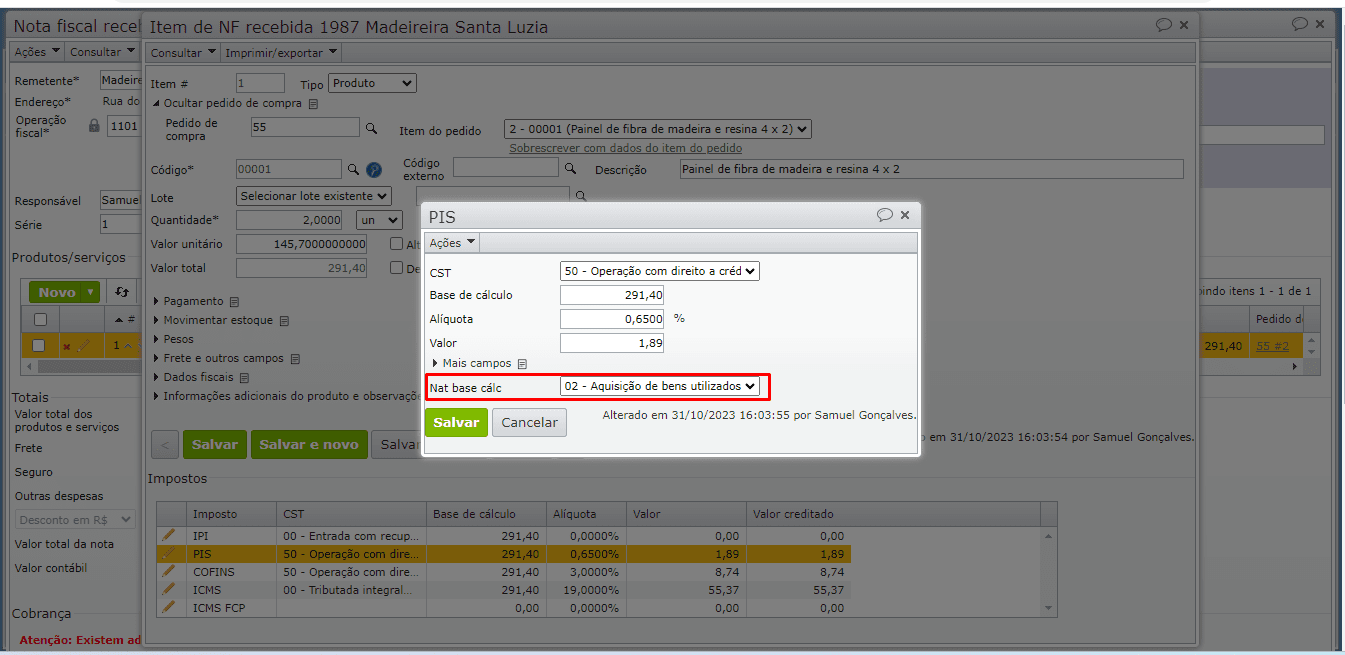Go to previous item with '<' button
1345x655 pixels.
click(165, 445)
